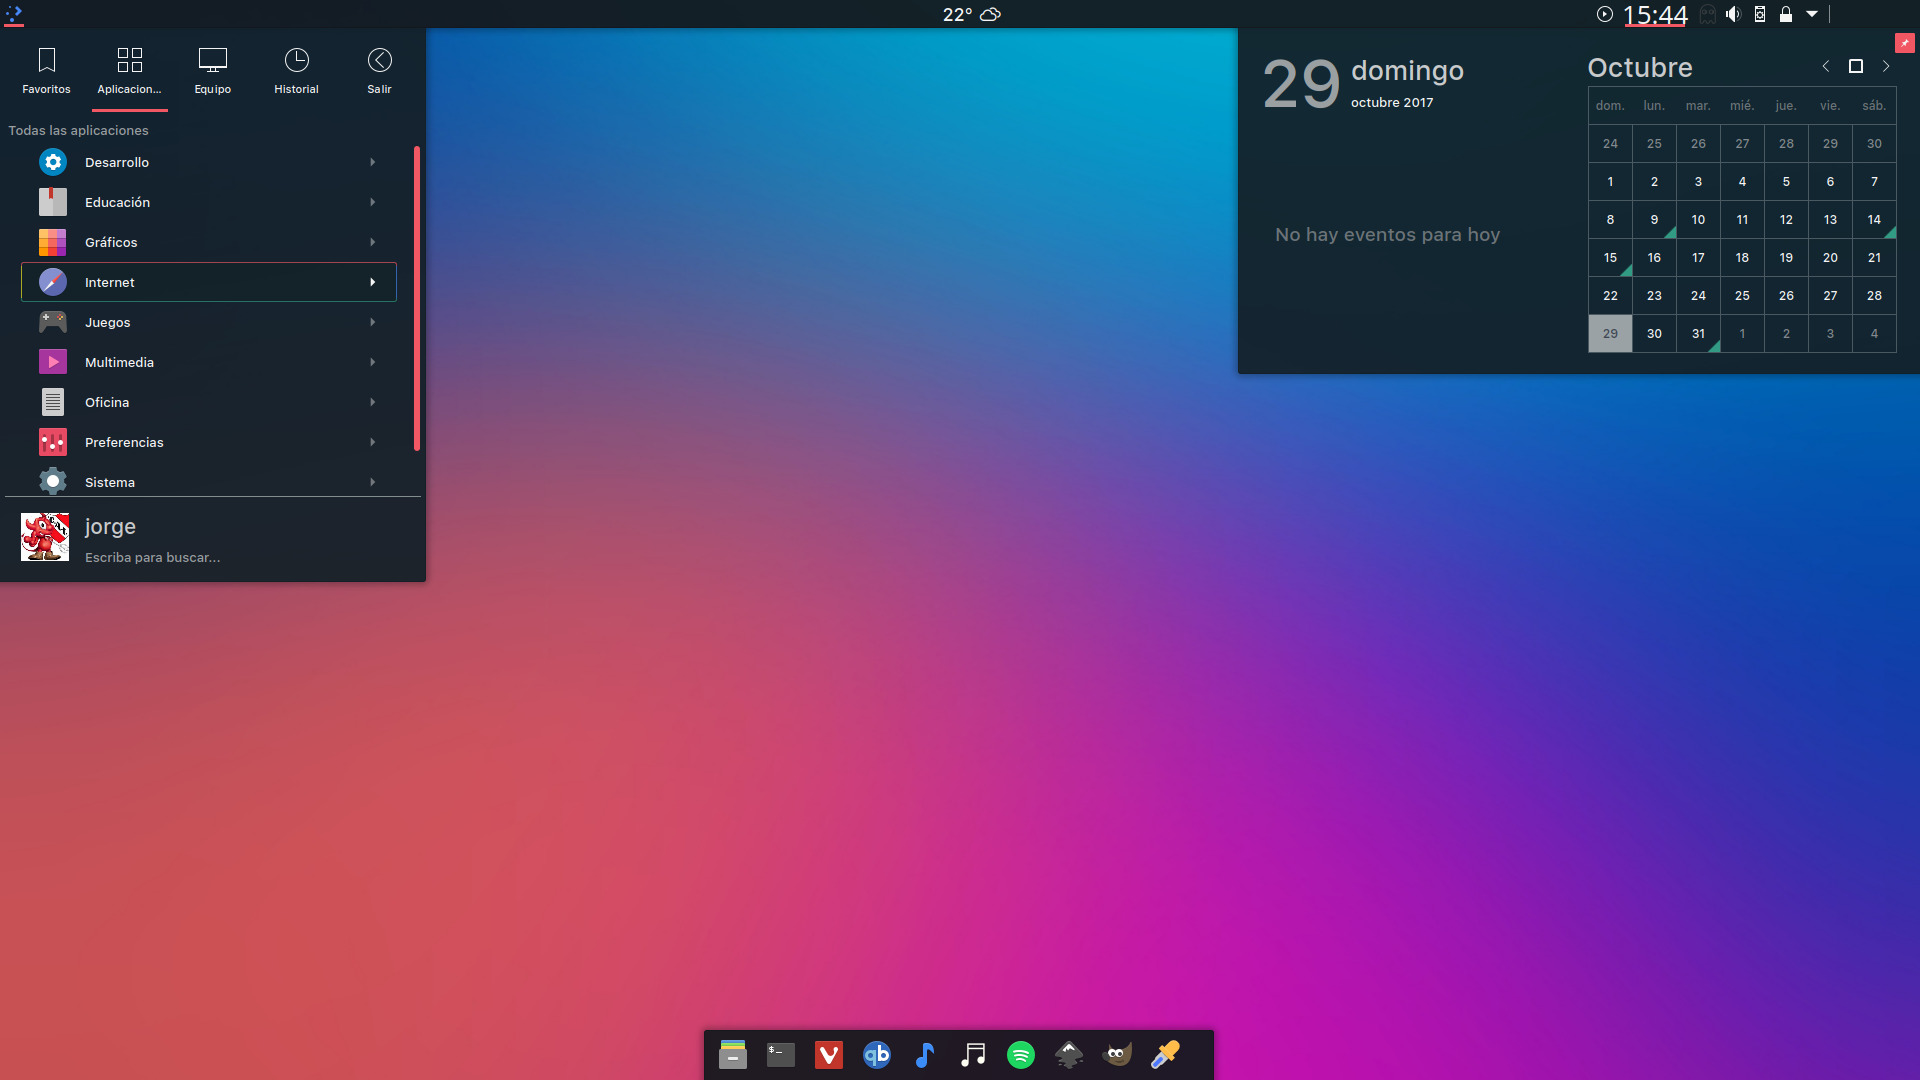Switch to Historial tab in launcher
Viewport: 1920px width, 1080px height.
coord(296,70)
